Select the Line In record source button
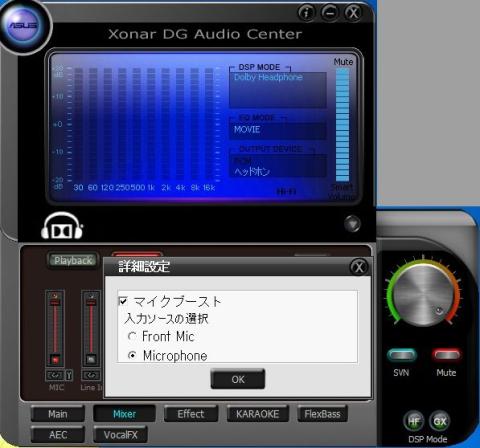 pyautogui.click(x=91, y=359)
